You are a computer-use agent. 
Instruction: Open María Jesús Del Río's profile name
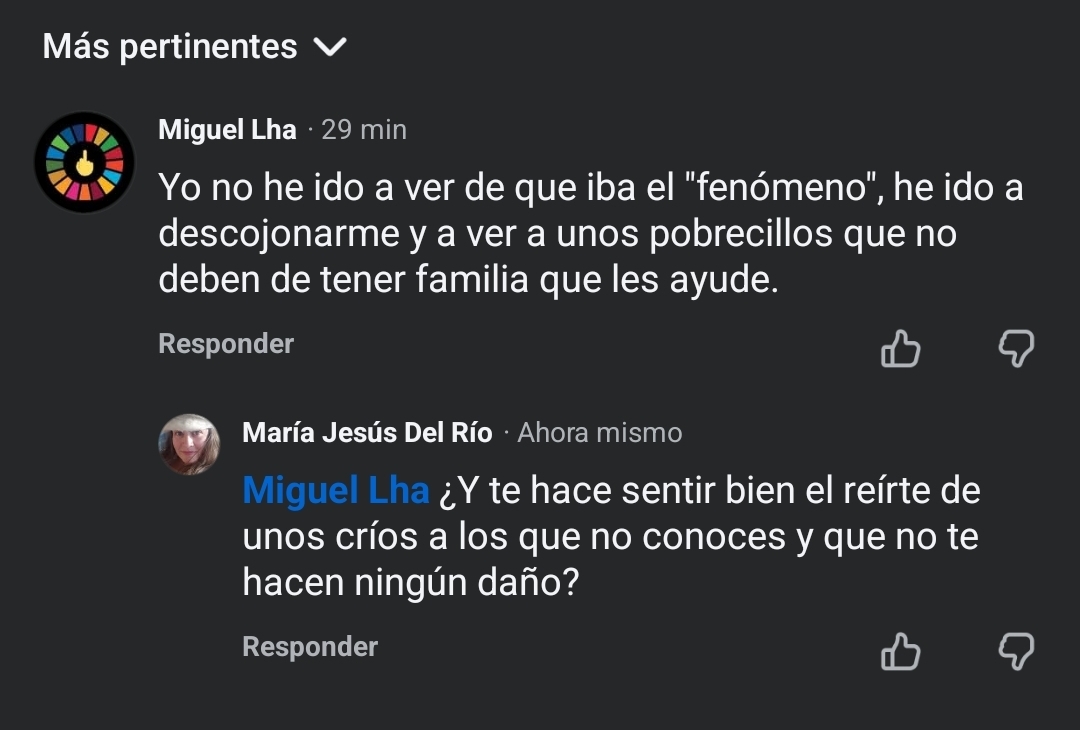tap(367, 433)
